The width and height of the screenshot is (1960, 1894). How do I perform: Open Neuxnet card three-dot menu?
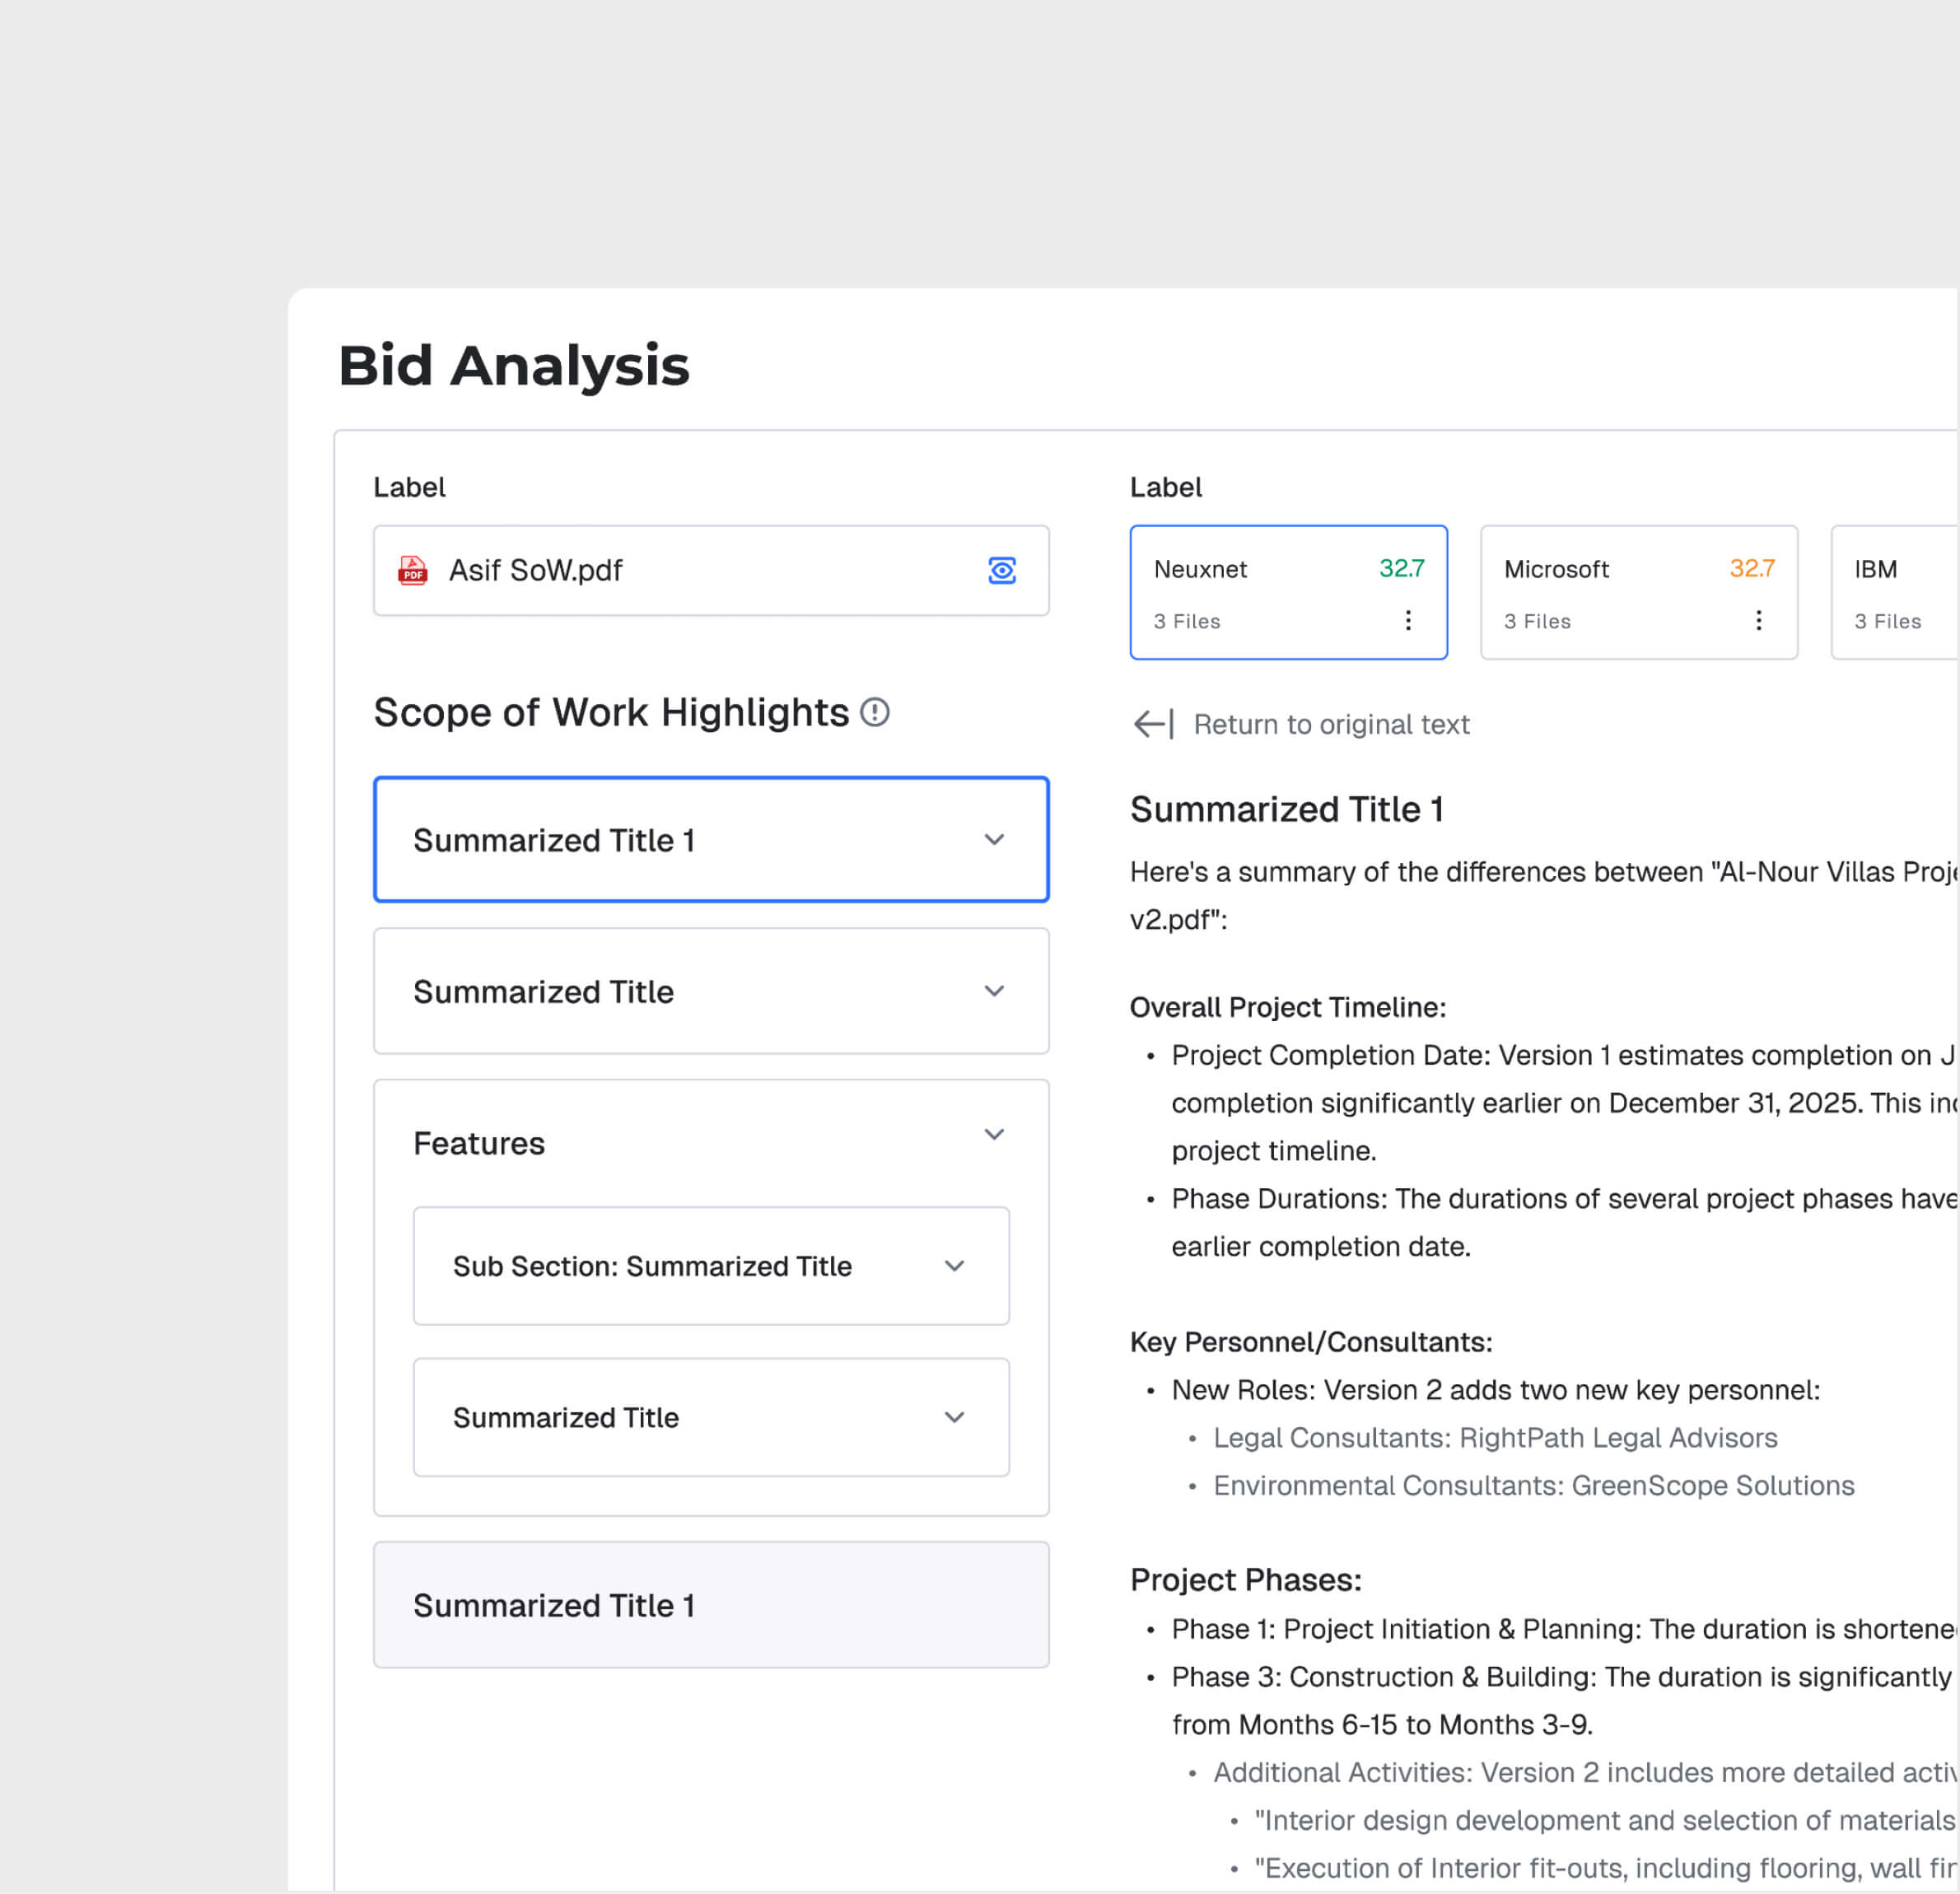[x=1408, y=620]
